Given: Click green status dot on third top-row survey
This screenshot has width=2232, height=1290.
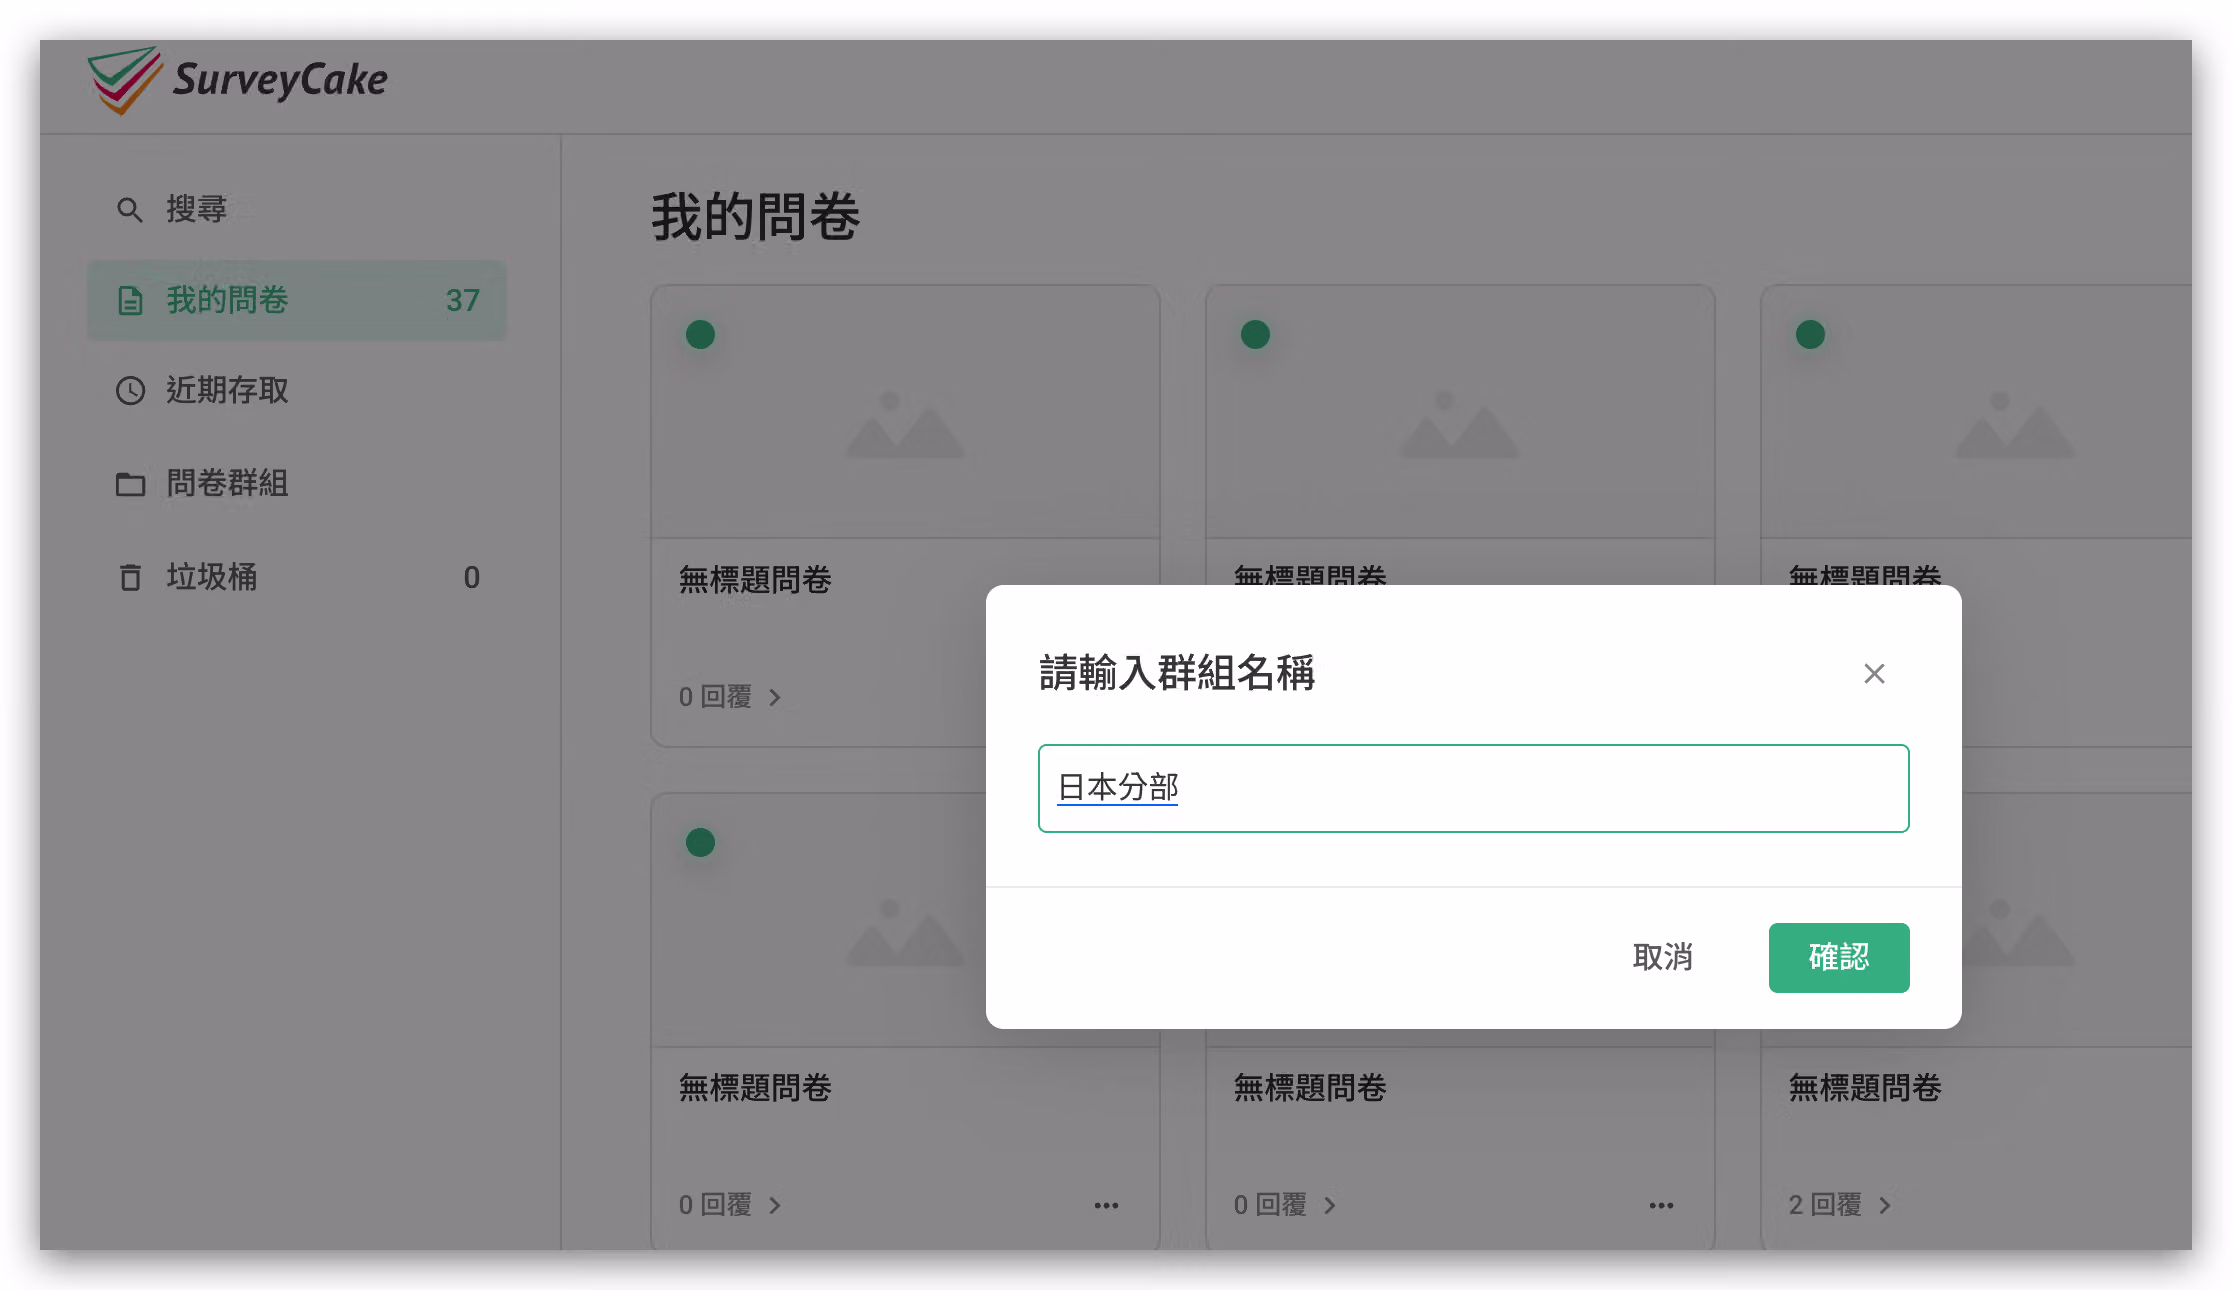Looking at the screenshot, I should tap(1810, 334).
